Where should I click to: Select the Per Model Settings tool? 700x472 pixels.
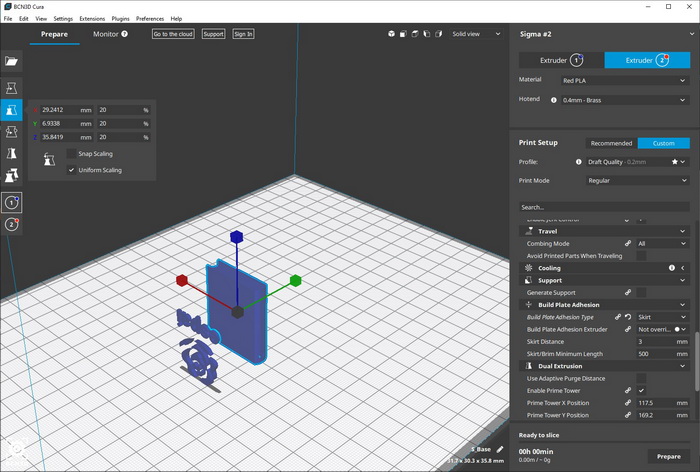[12, 176]
